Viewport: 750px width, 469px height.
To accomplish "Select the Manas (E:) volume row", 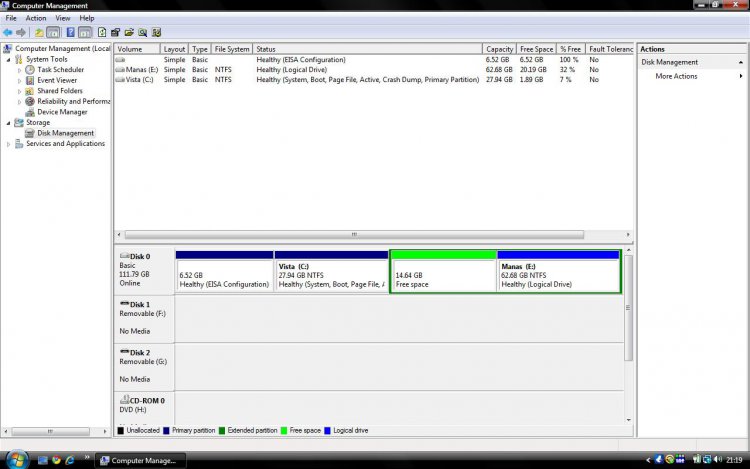I will click(x=374, y=70).
